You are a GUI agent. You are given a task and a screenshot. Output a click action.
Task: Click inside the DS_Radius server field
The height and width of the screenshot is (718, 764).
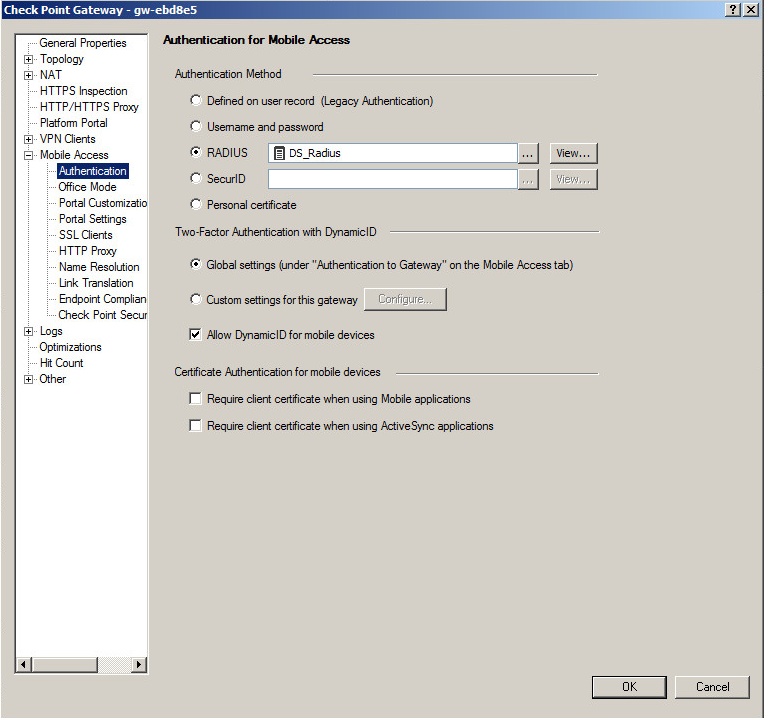(x=400, y=153)
